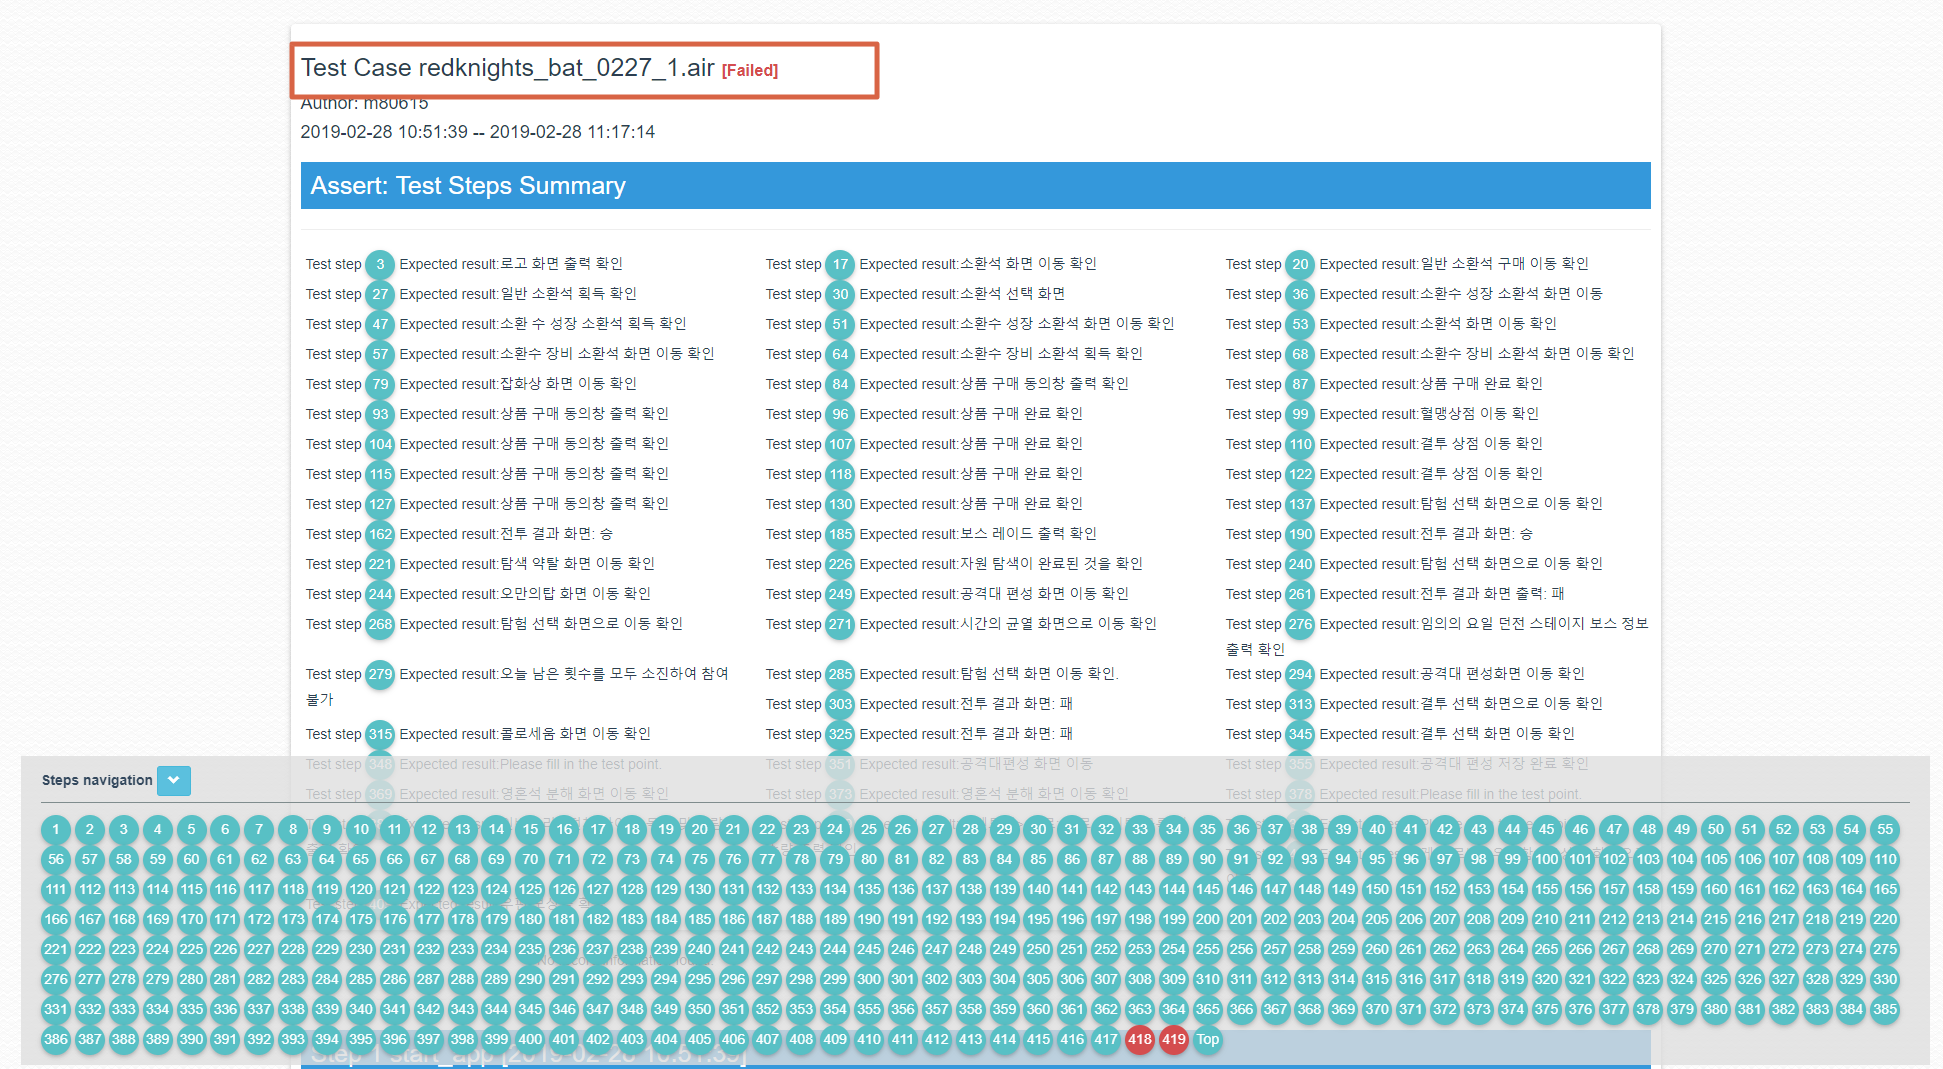Open summary step 315 badge for 콜로세움 화면 이동
The height and width of the screenshot is (1069, 1943).
tap(380, 734)
